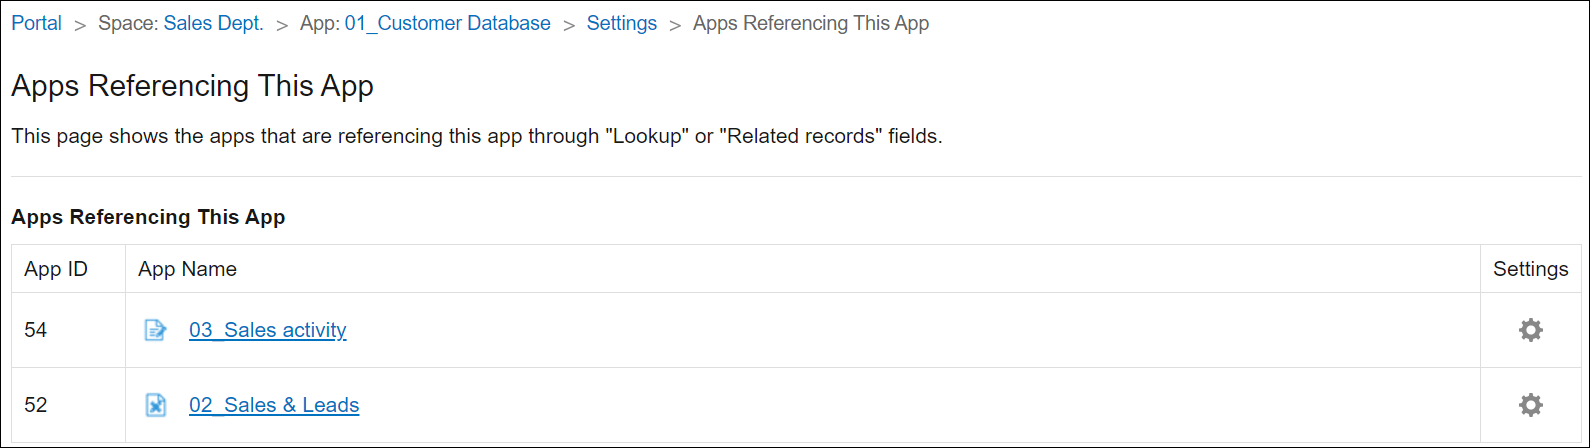Click the large page title heading
Screen dimensions: 1590x448
tap(192, 86)
